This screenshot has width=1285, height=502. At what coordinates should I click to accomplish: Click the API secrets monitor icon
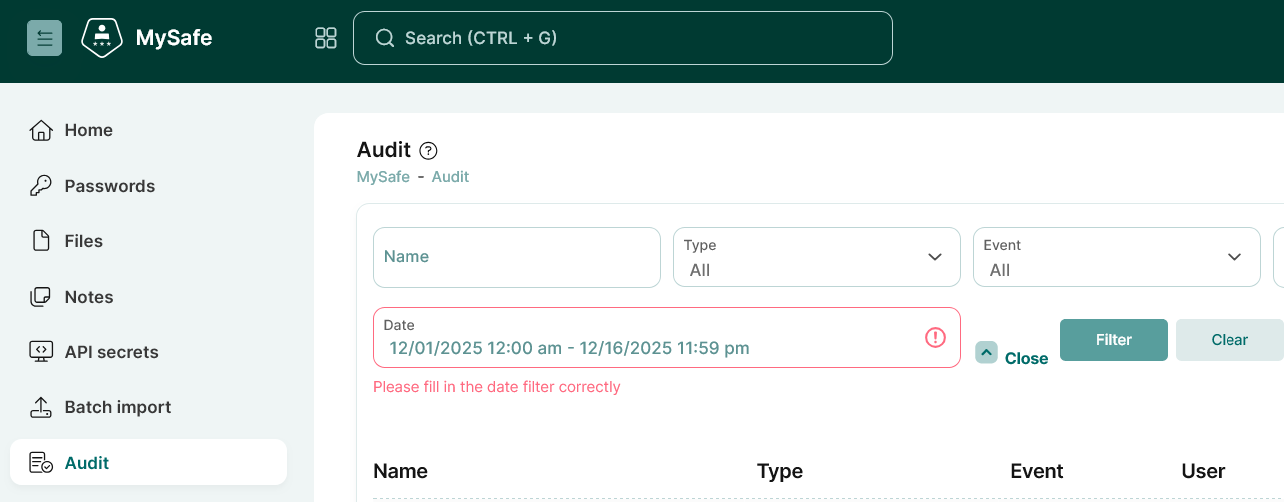tap(41, 352)
